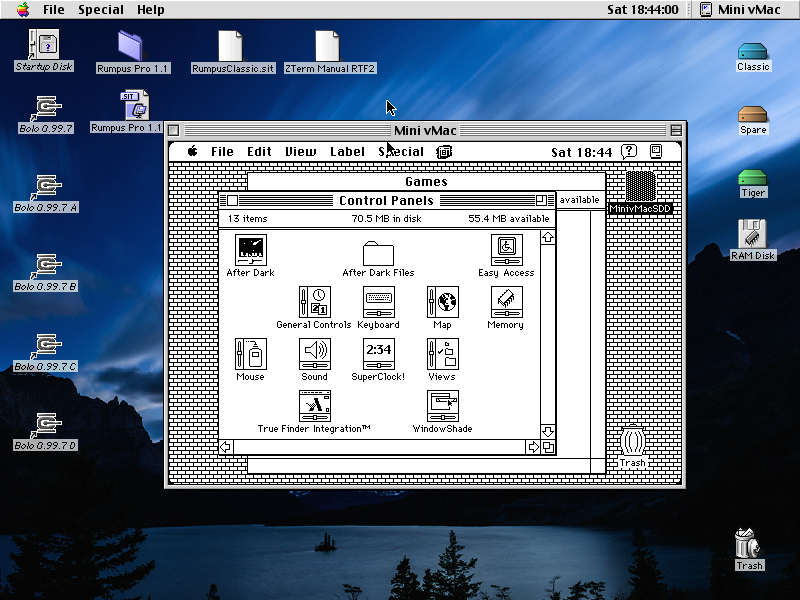Select the Views control panel icon
Image resolution: width=800 pixels, height=600 pixels.
pos(442,354)
